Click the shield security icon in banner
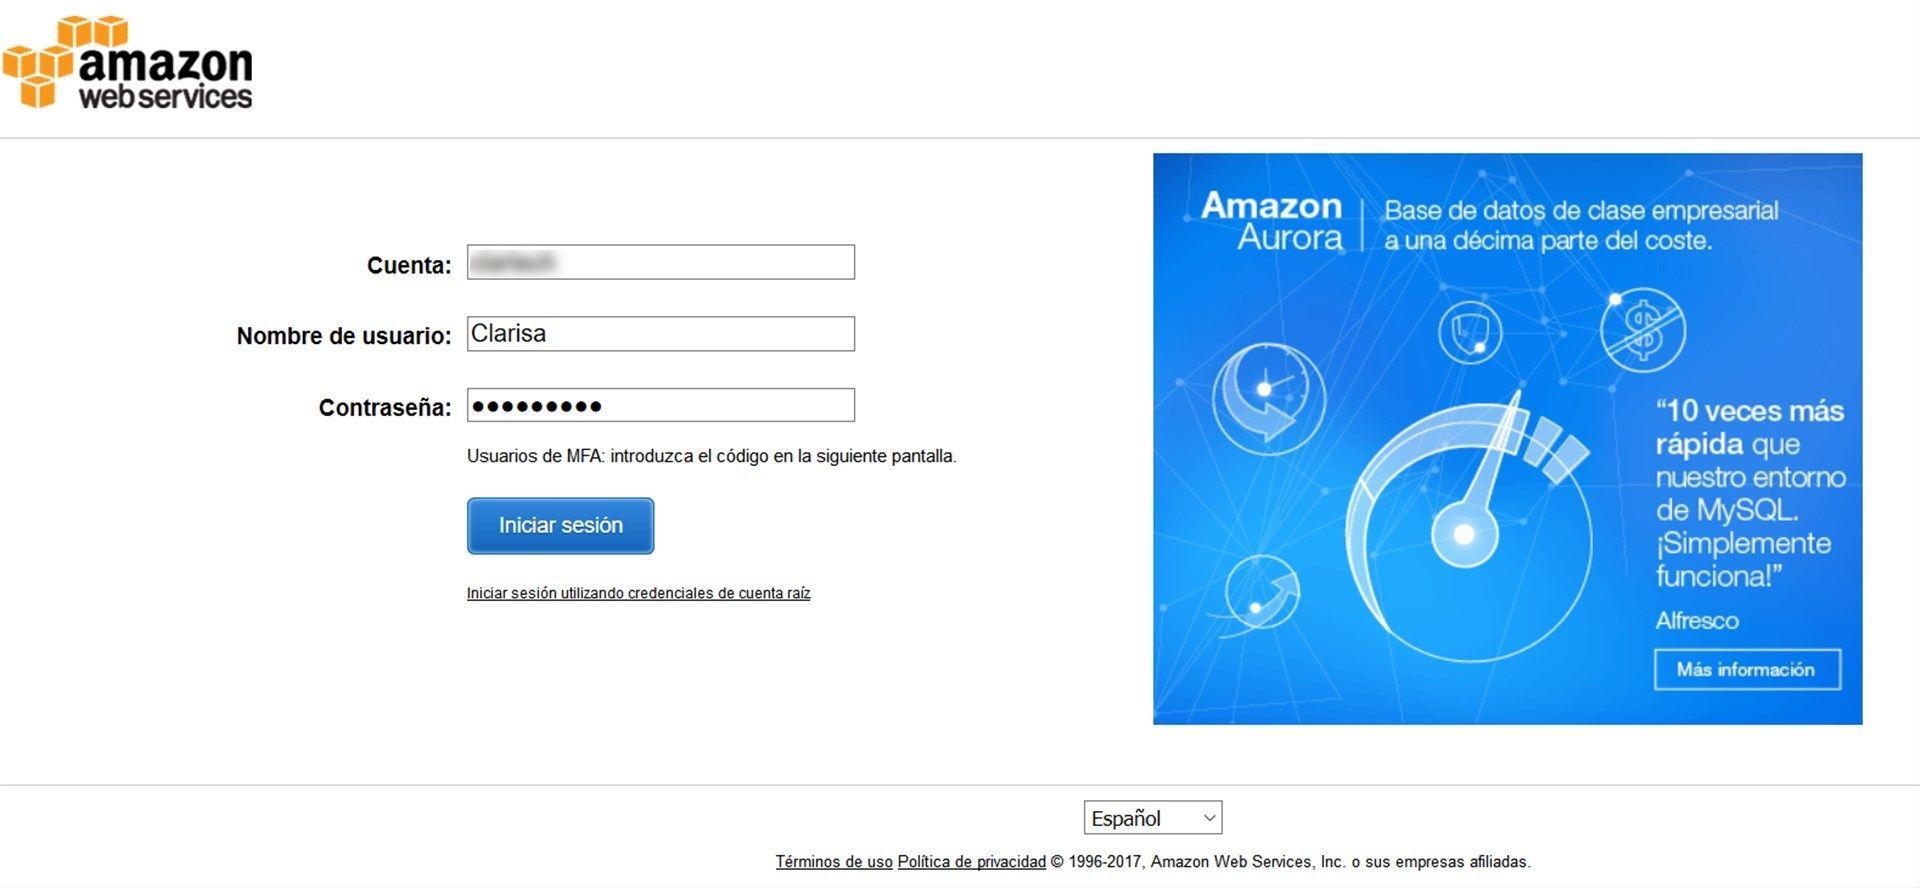This screenshot has width=1920, height=888. 1470,333
